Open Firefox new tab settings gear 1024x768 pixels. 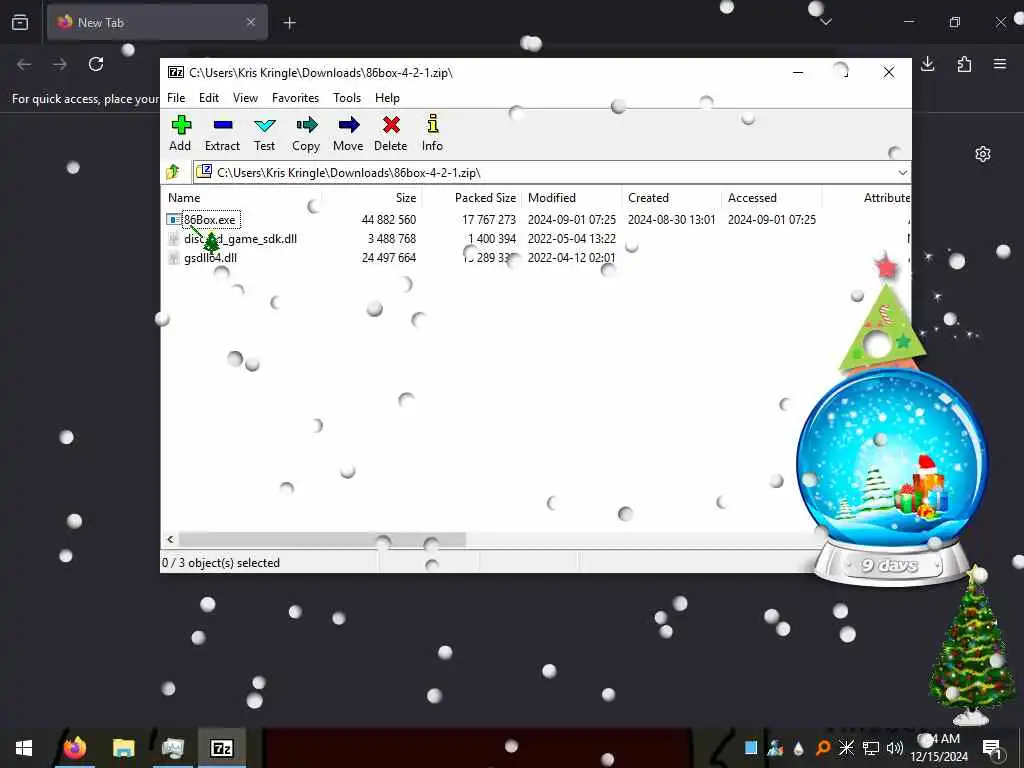tap(983, 154)
